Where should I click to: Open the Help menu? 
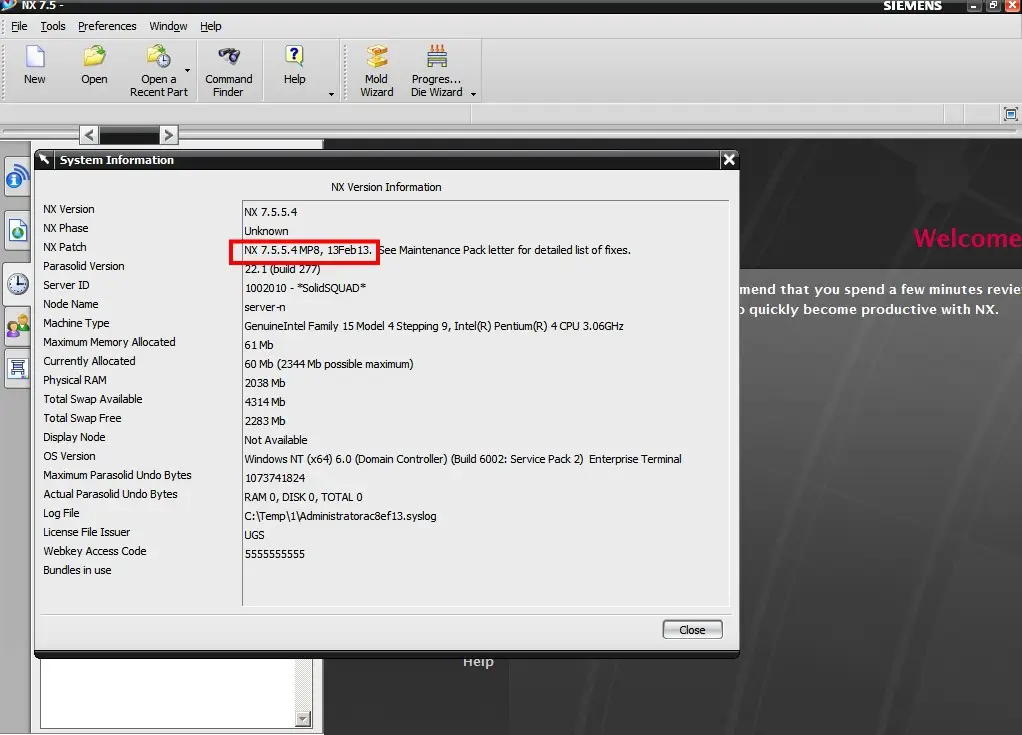click(211, 26)
